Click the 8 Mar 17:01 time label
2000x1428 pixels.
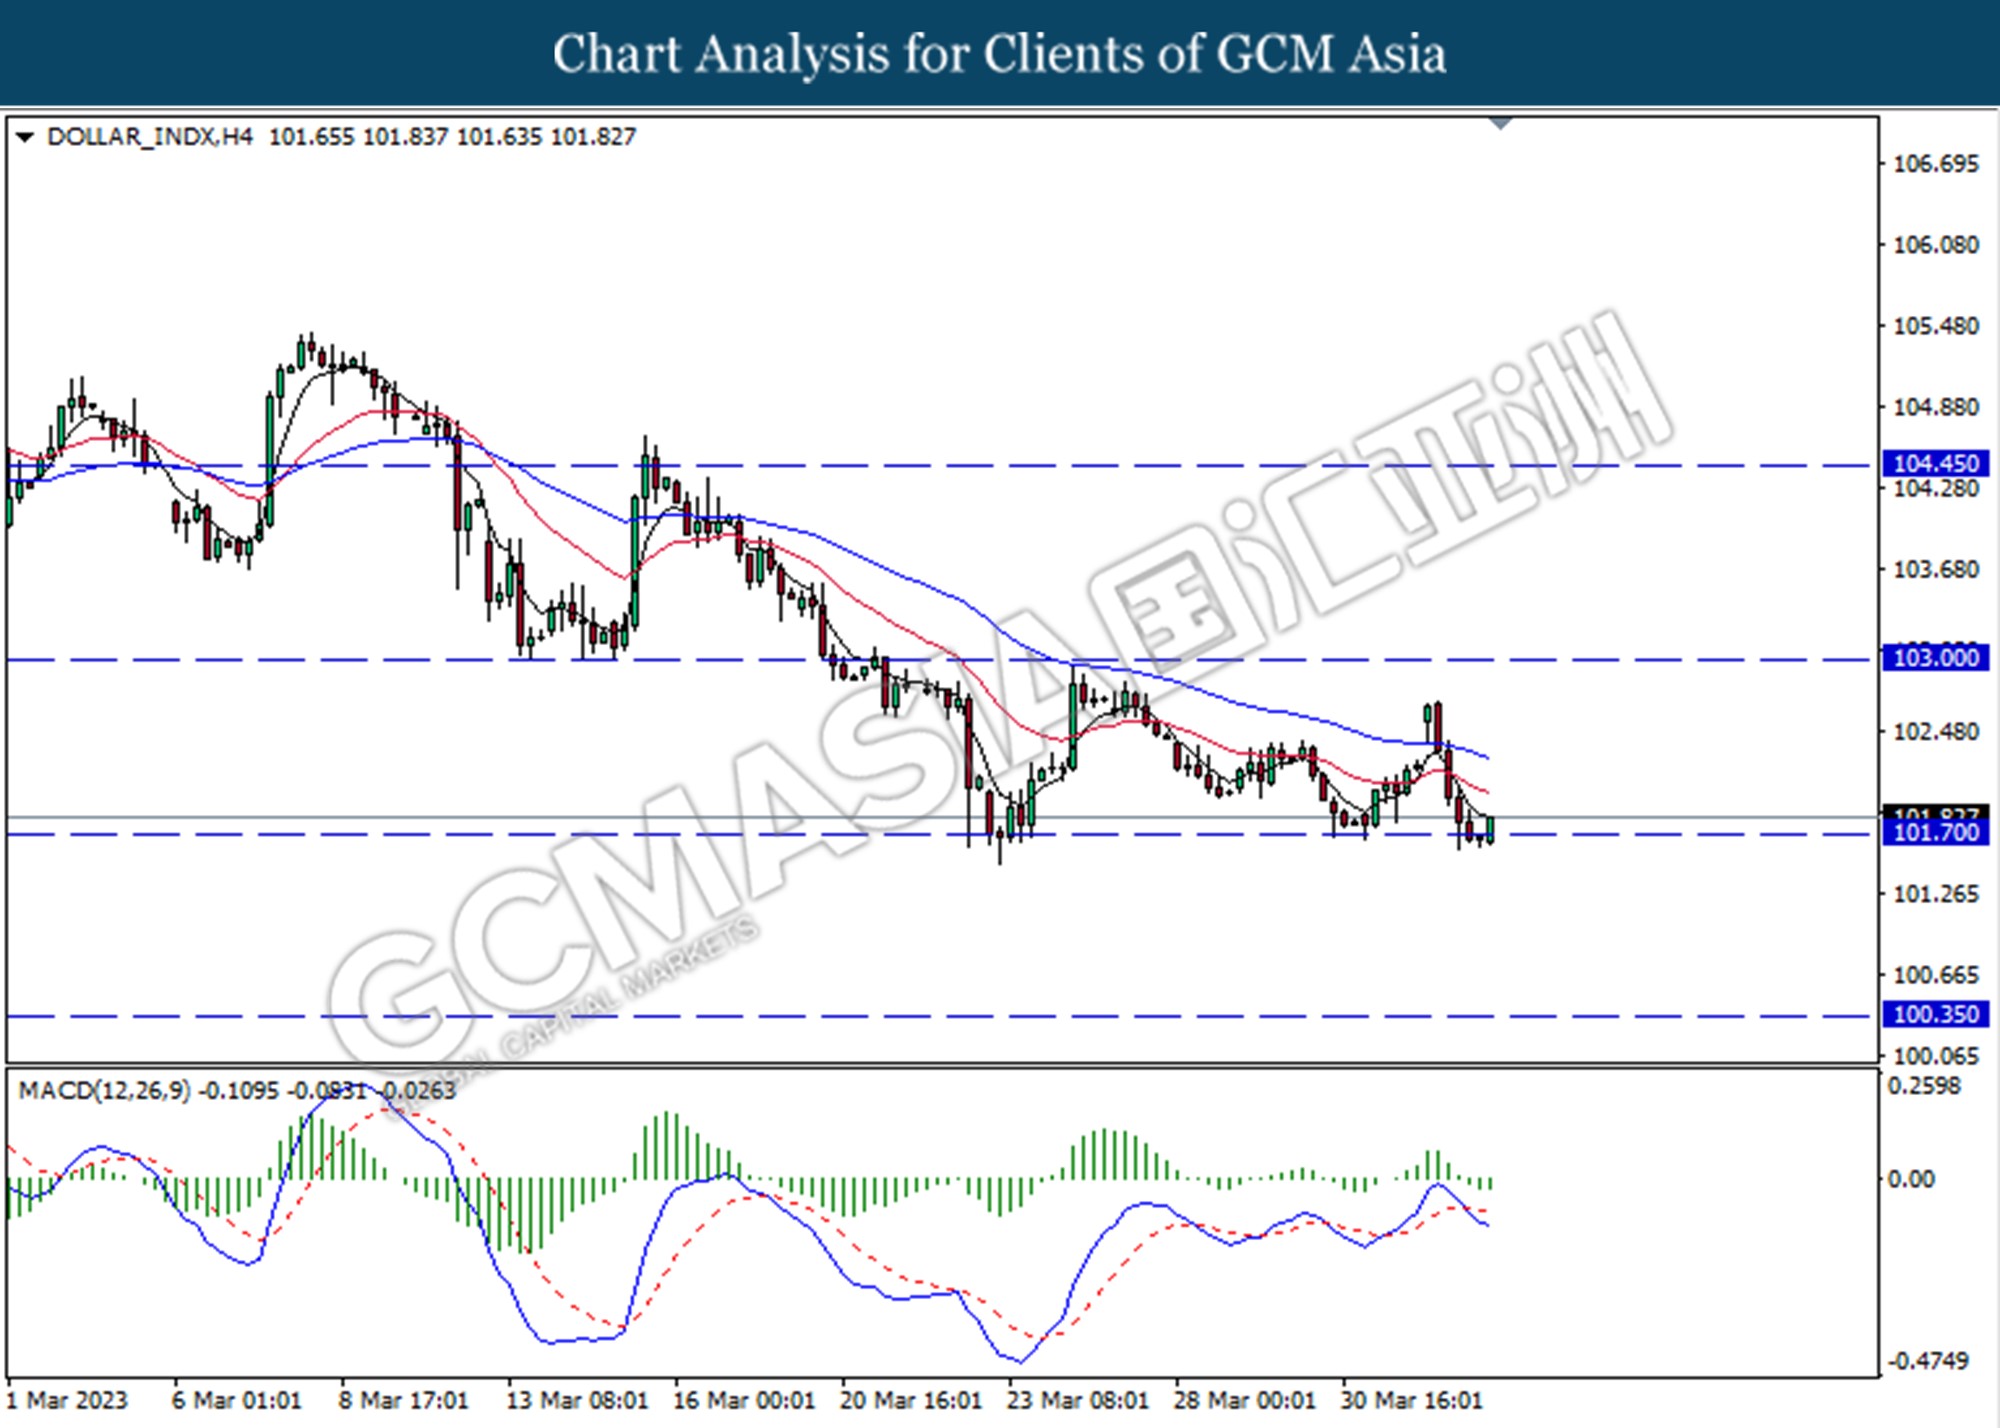tap(403, 1400)
